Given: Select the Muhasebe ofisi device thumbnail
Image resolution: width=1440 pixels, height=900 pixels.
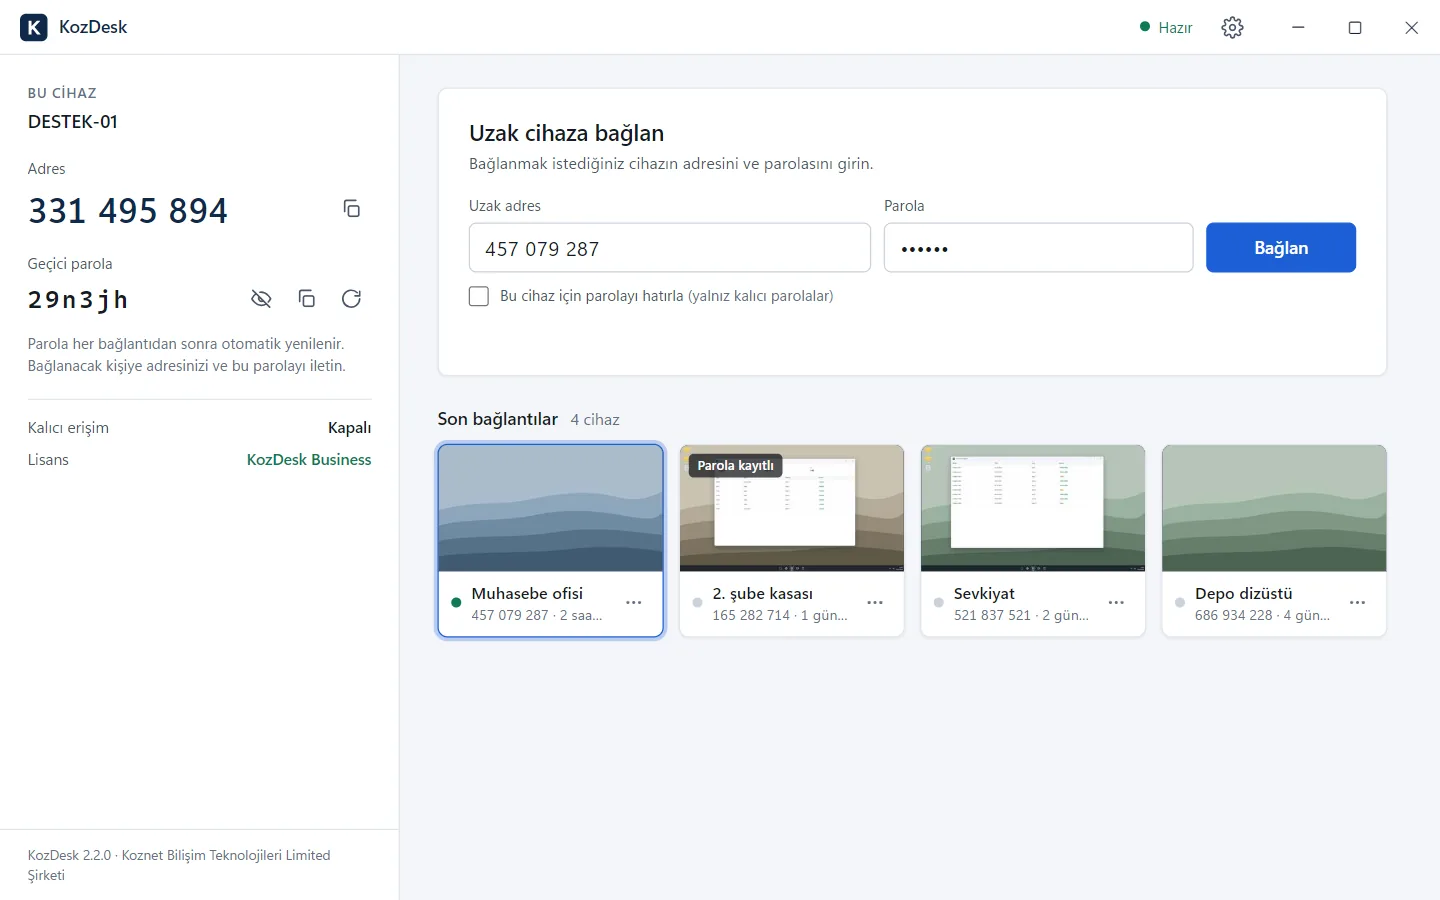Looking at the screenshot, I should tap(551, 508).
